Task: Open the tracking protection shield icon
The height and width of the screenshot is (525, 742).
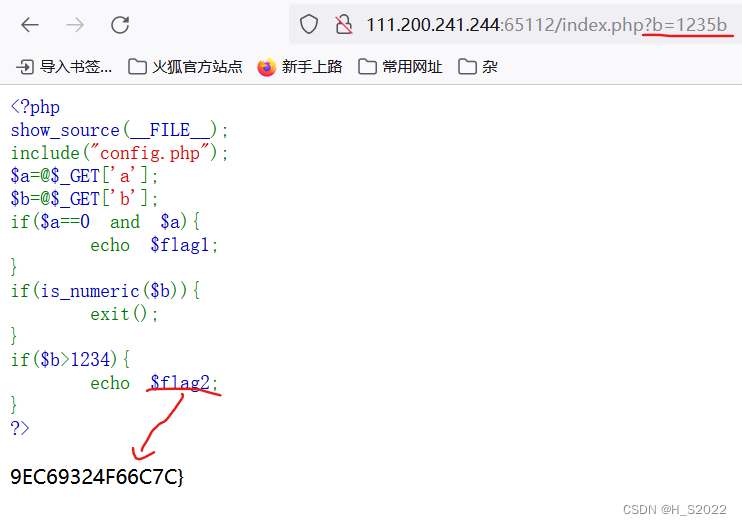Action: click(309, 24)
